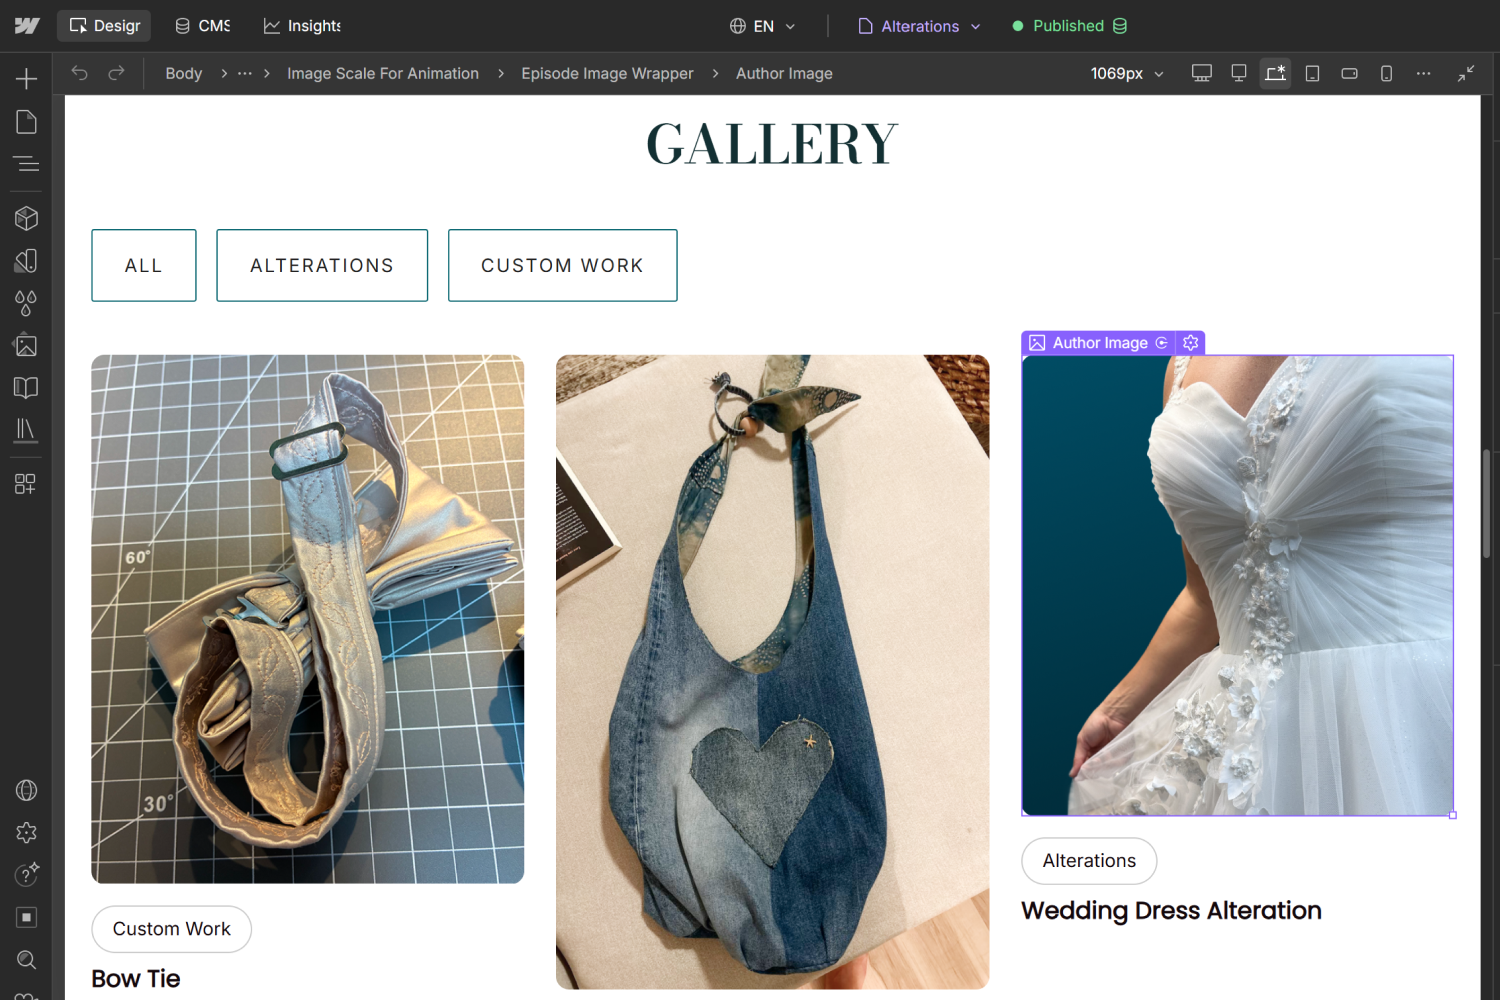Image resolution: width=1500 pixels, height=1000 pixels.
Task: Click the ALTERATIONS filter button
Action: click(322, 265)
